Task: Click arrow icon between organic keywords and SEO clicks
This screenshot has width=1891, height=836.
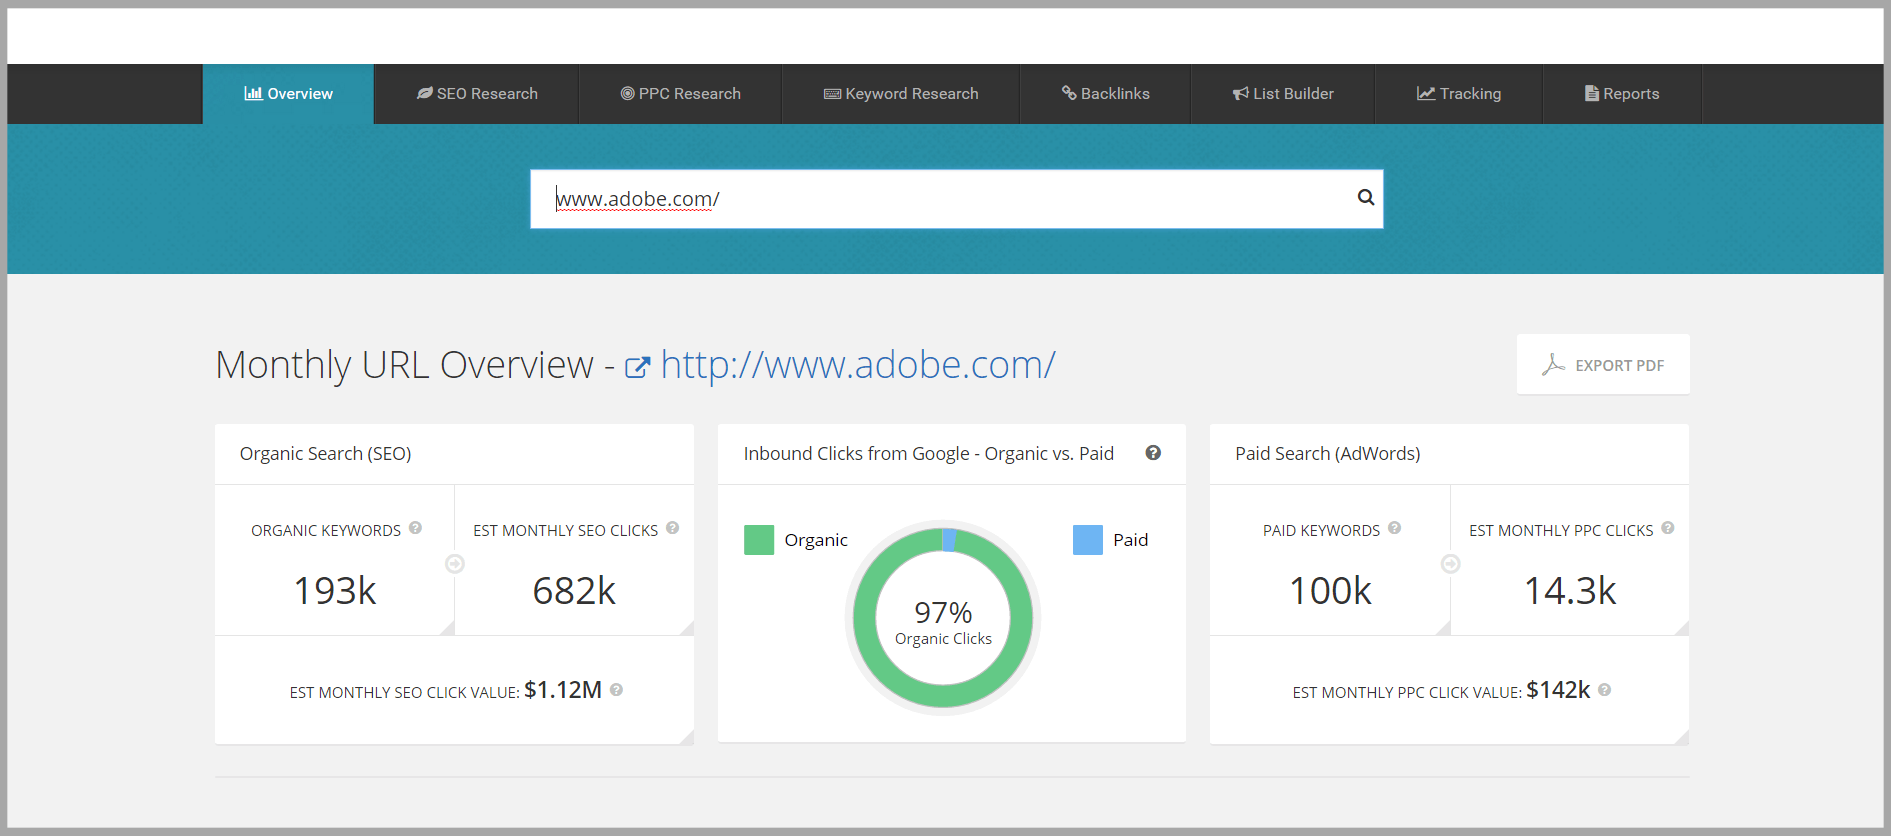Action: click(455, 564)
